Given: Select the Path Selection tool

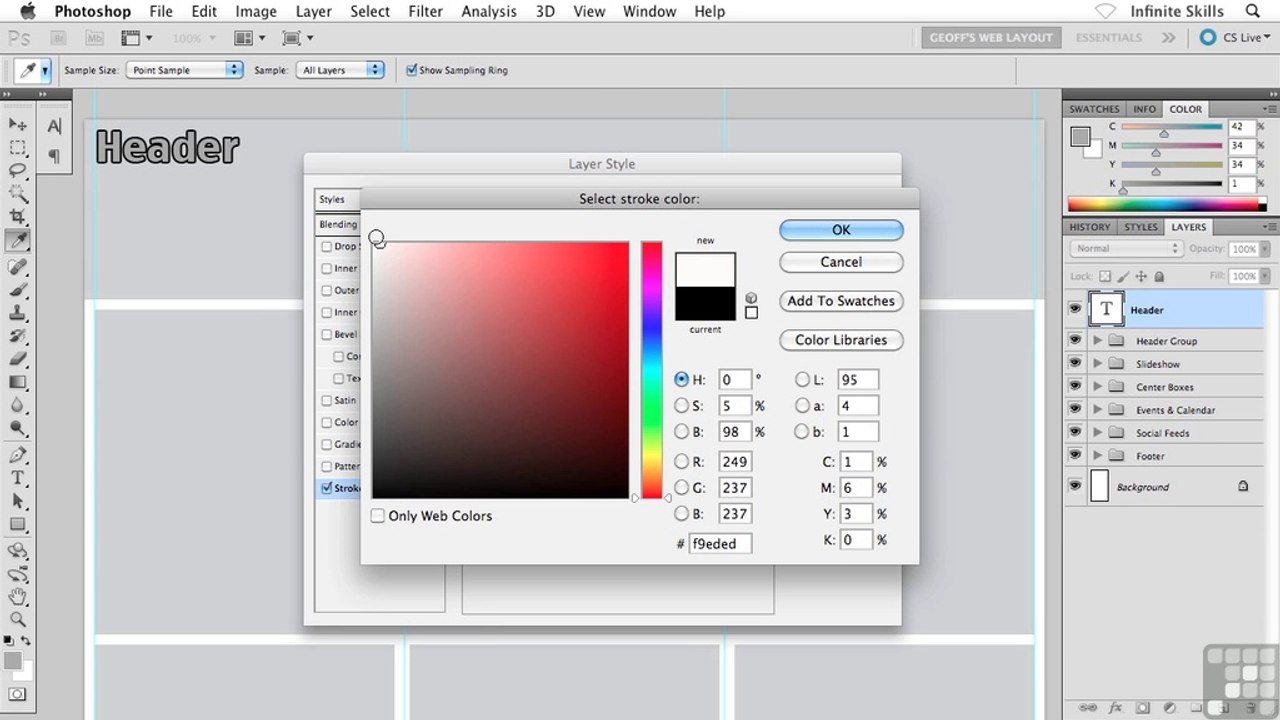Looking at the screenshot, I should coord(18,500).
